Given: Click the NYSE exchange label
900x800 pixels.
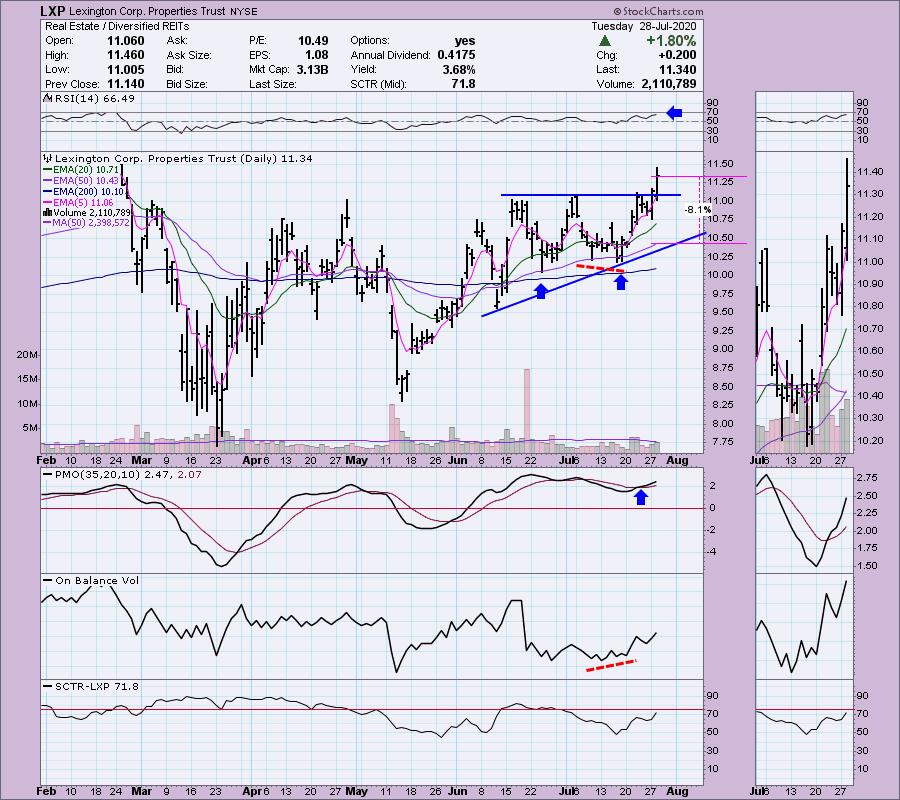Looking at the screenshot, I should (243, 11).
